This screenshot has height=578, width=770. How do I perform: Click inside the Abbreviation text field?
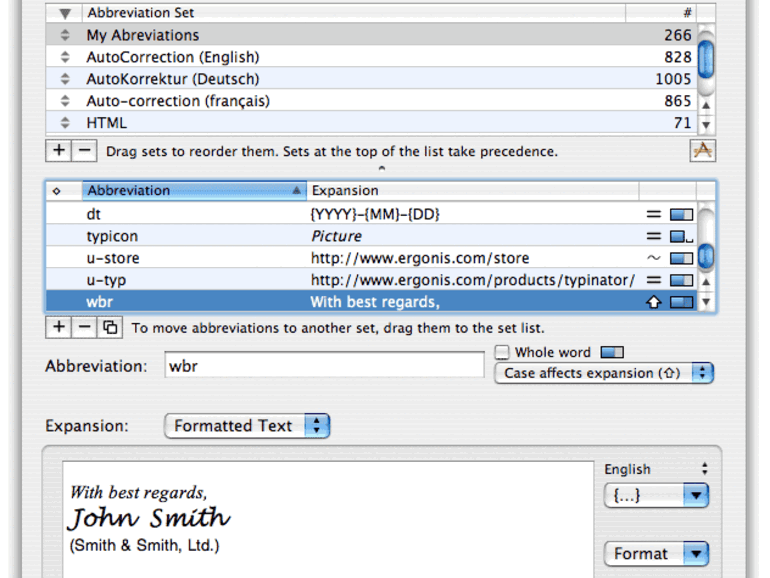pos(325,365)
